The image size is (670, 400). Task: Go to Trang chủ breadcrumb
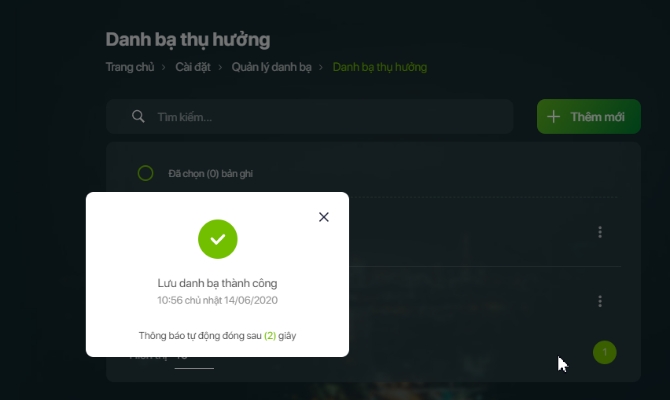pos(130,67)
